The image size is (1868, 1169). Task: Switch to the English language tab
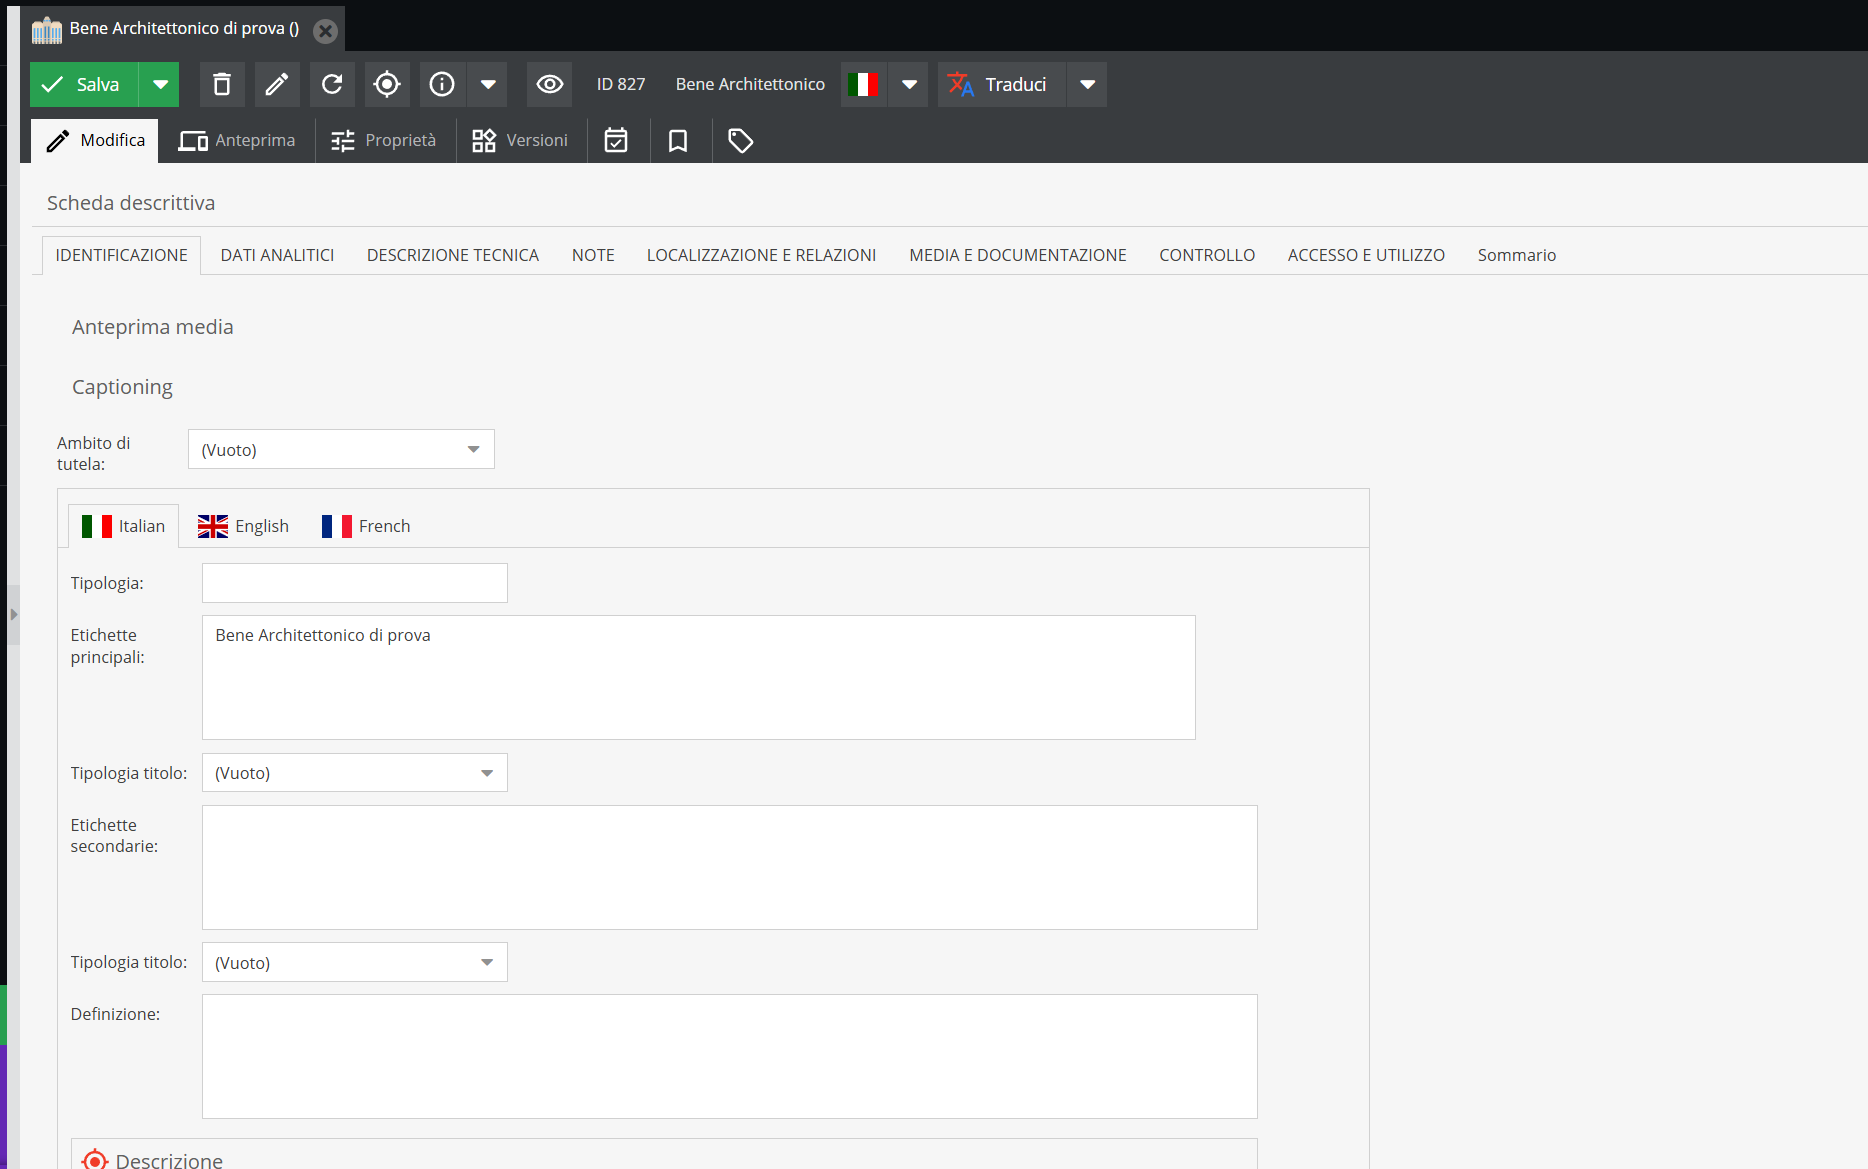243,526
